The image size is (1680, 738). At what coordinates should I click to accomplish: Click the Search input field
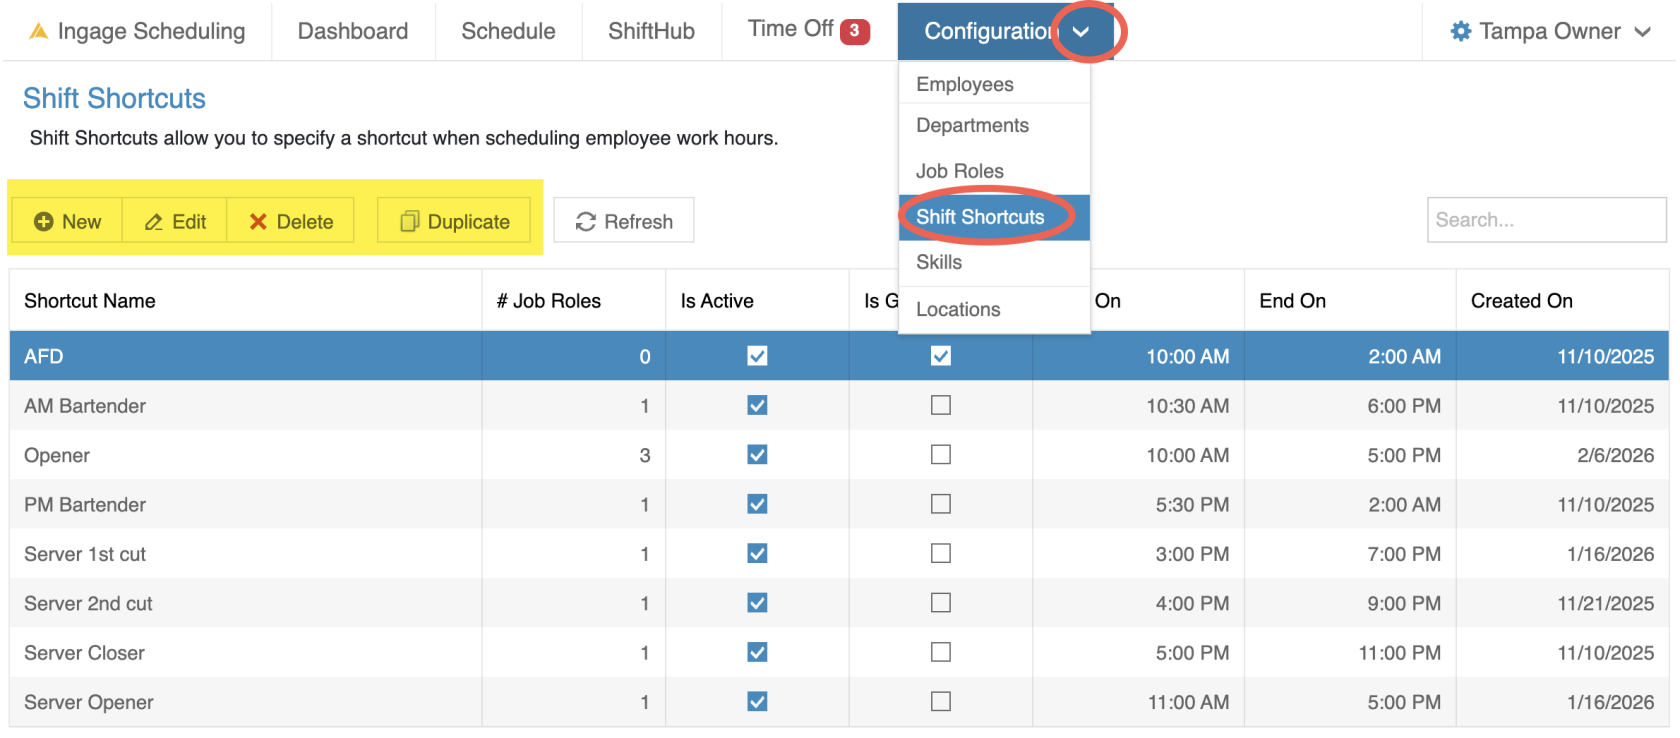(1545, 220)
